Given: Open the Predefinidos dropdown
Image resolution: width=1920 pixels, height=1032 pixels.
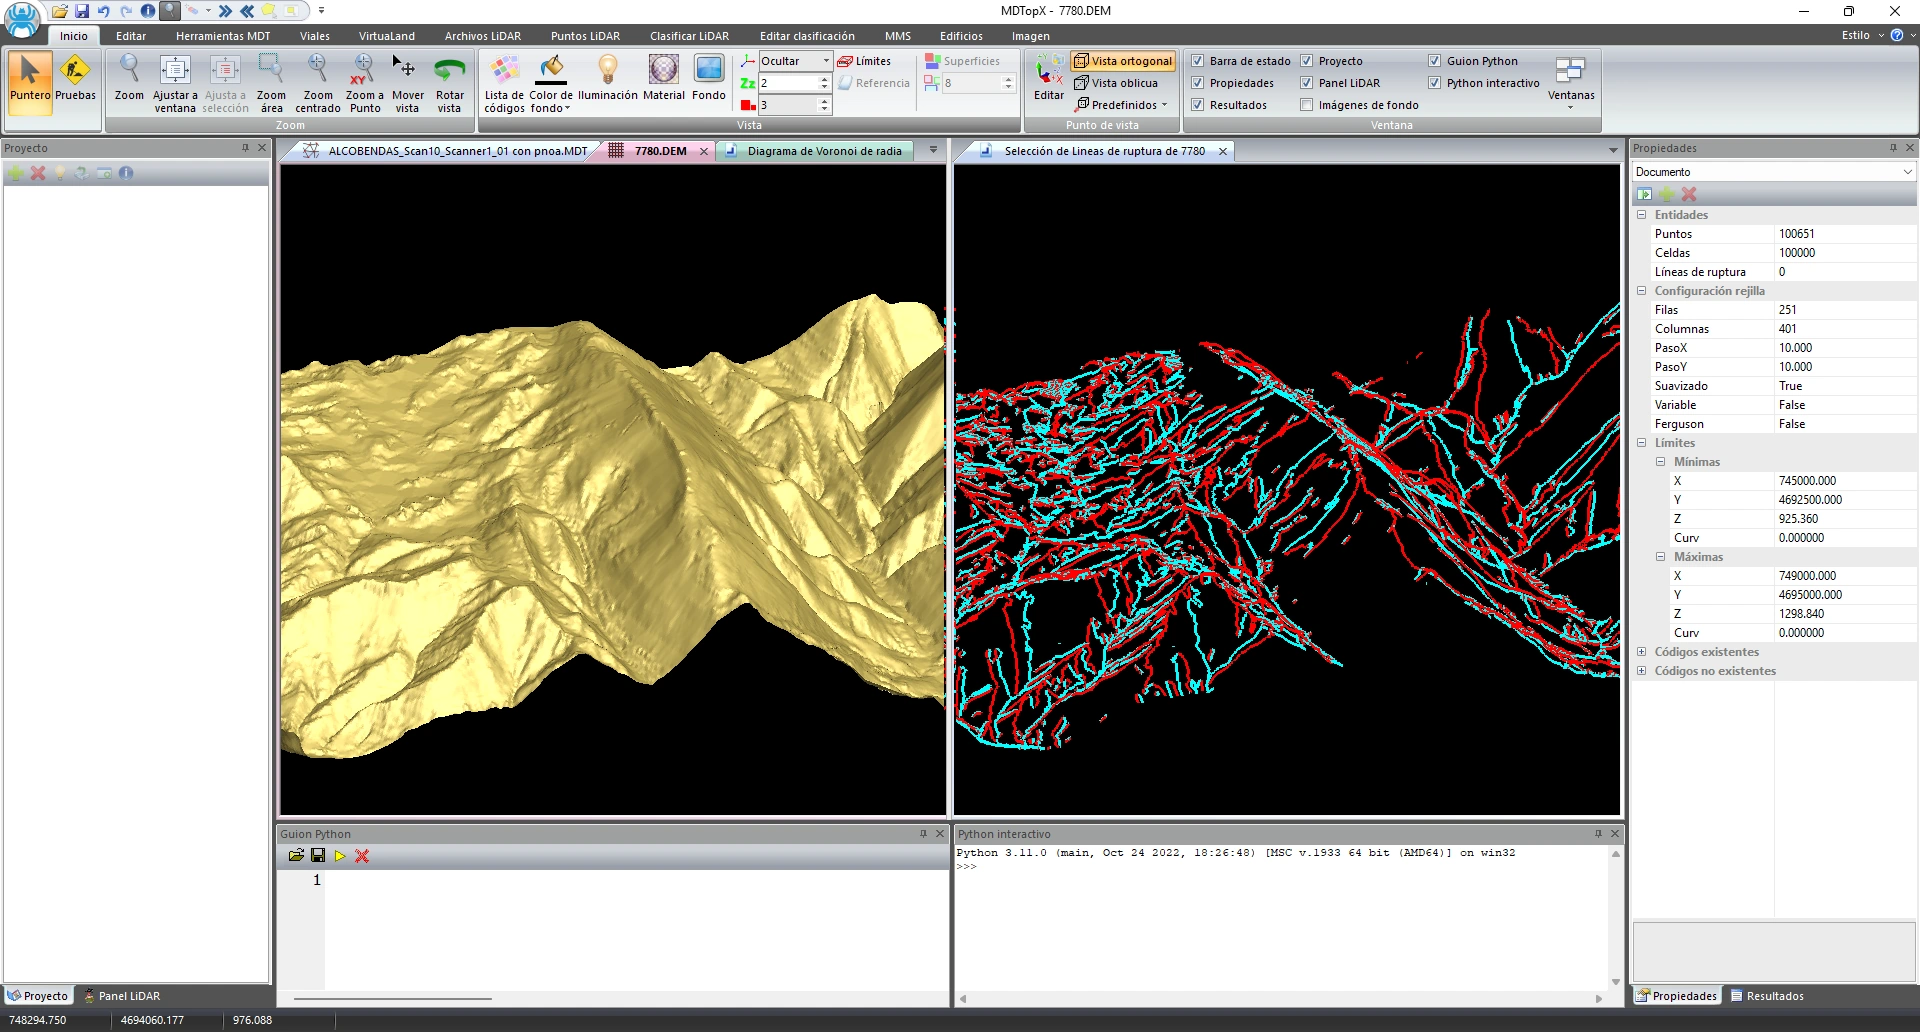Looking at the screenshot, I should 1122,105.
